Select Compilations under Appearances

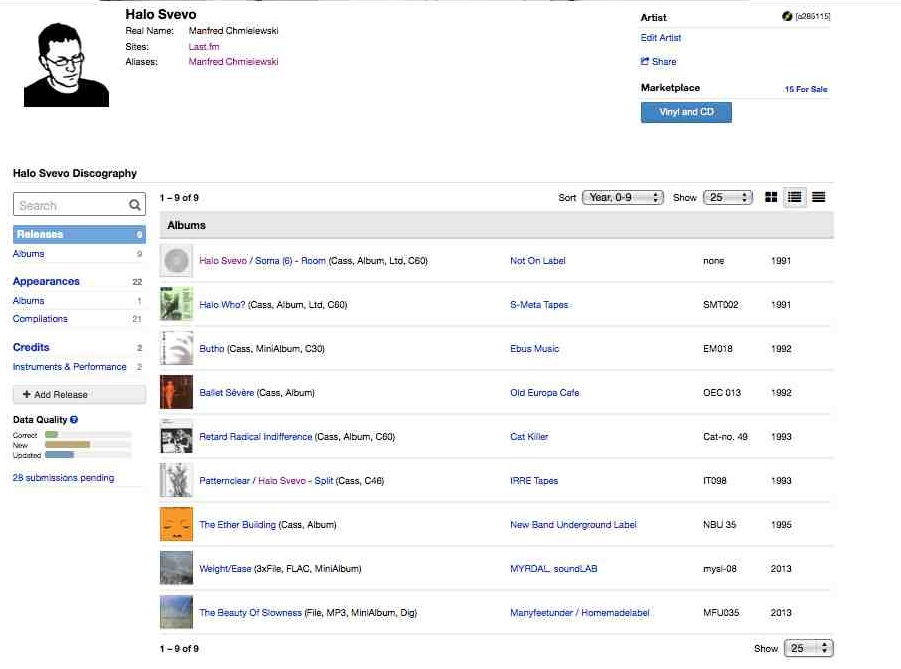point(40,319)
